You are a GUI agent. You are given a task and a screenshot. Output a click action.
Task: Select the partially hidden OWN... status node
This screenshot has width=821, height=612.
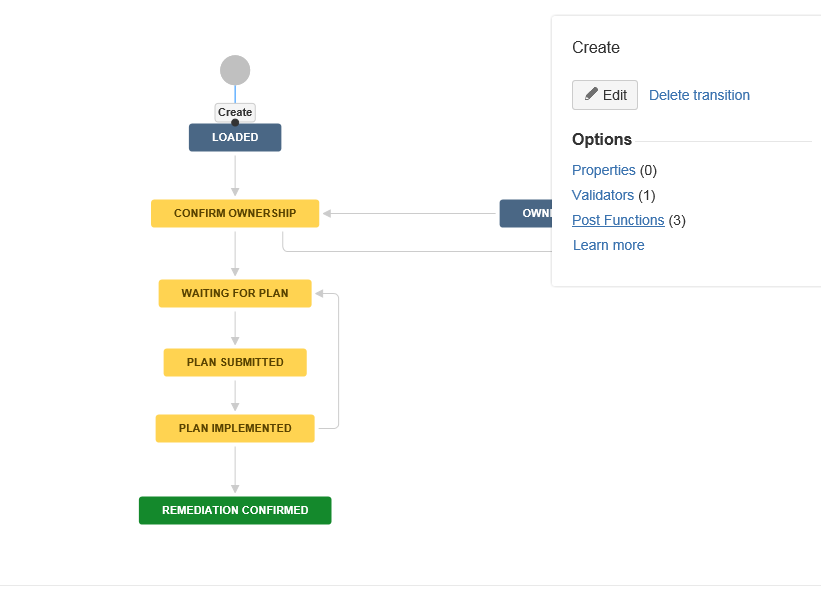click(526, 213)
